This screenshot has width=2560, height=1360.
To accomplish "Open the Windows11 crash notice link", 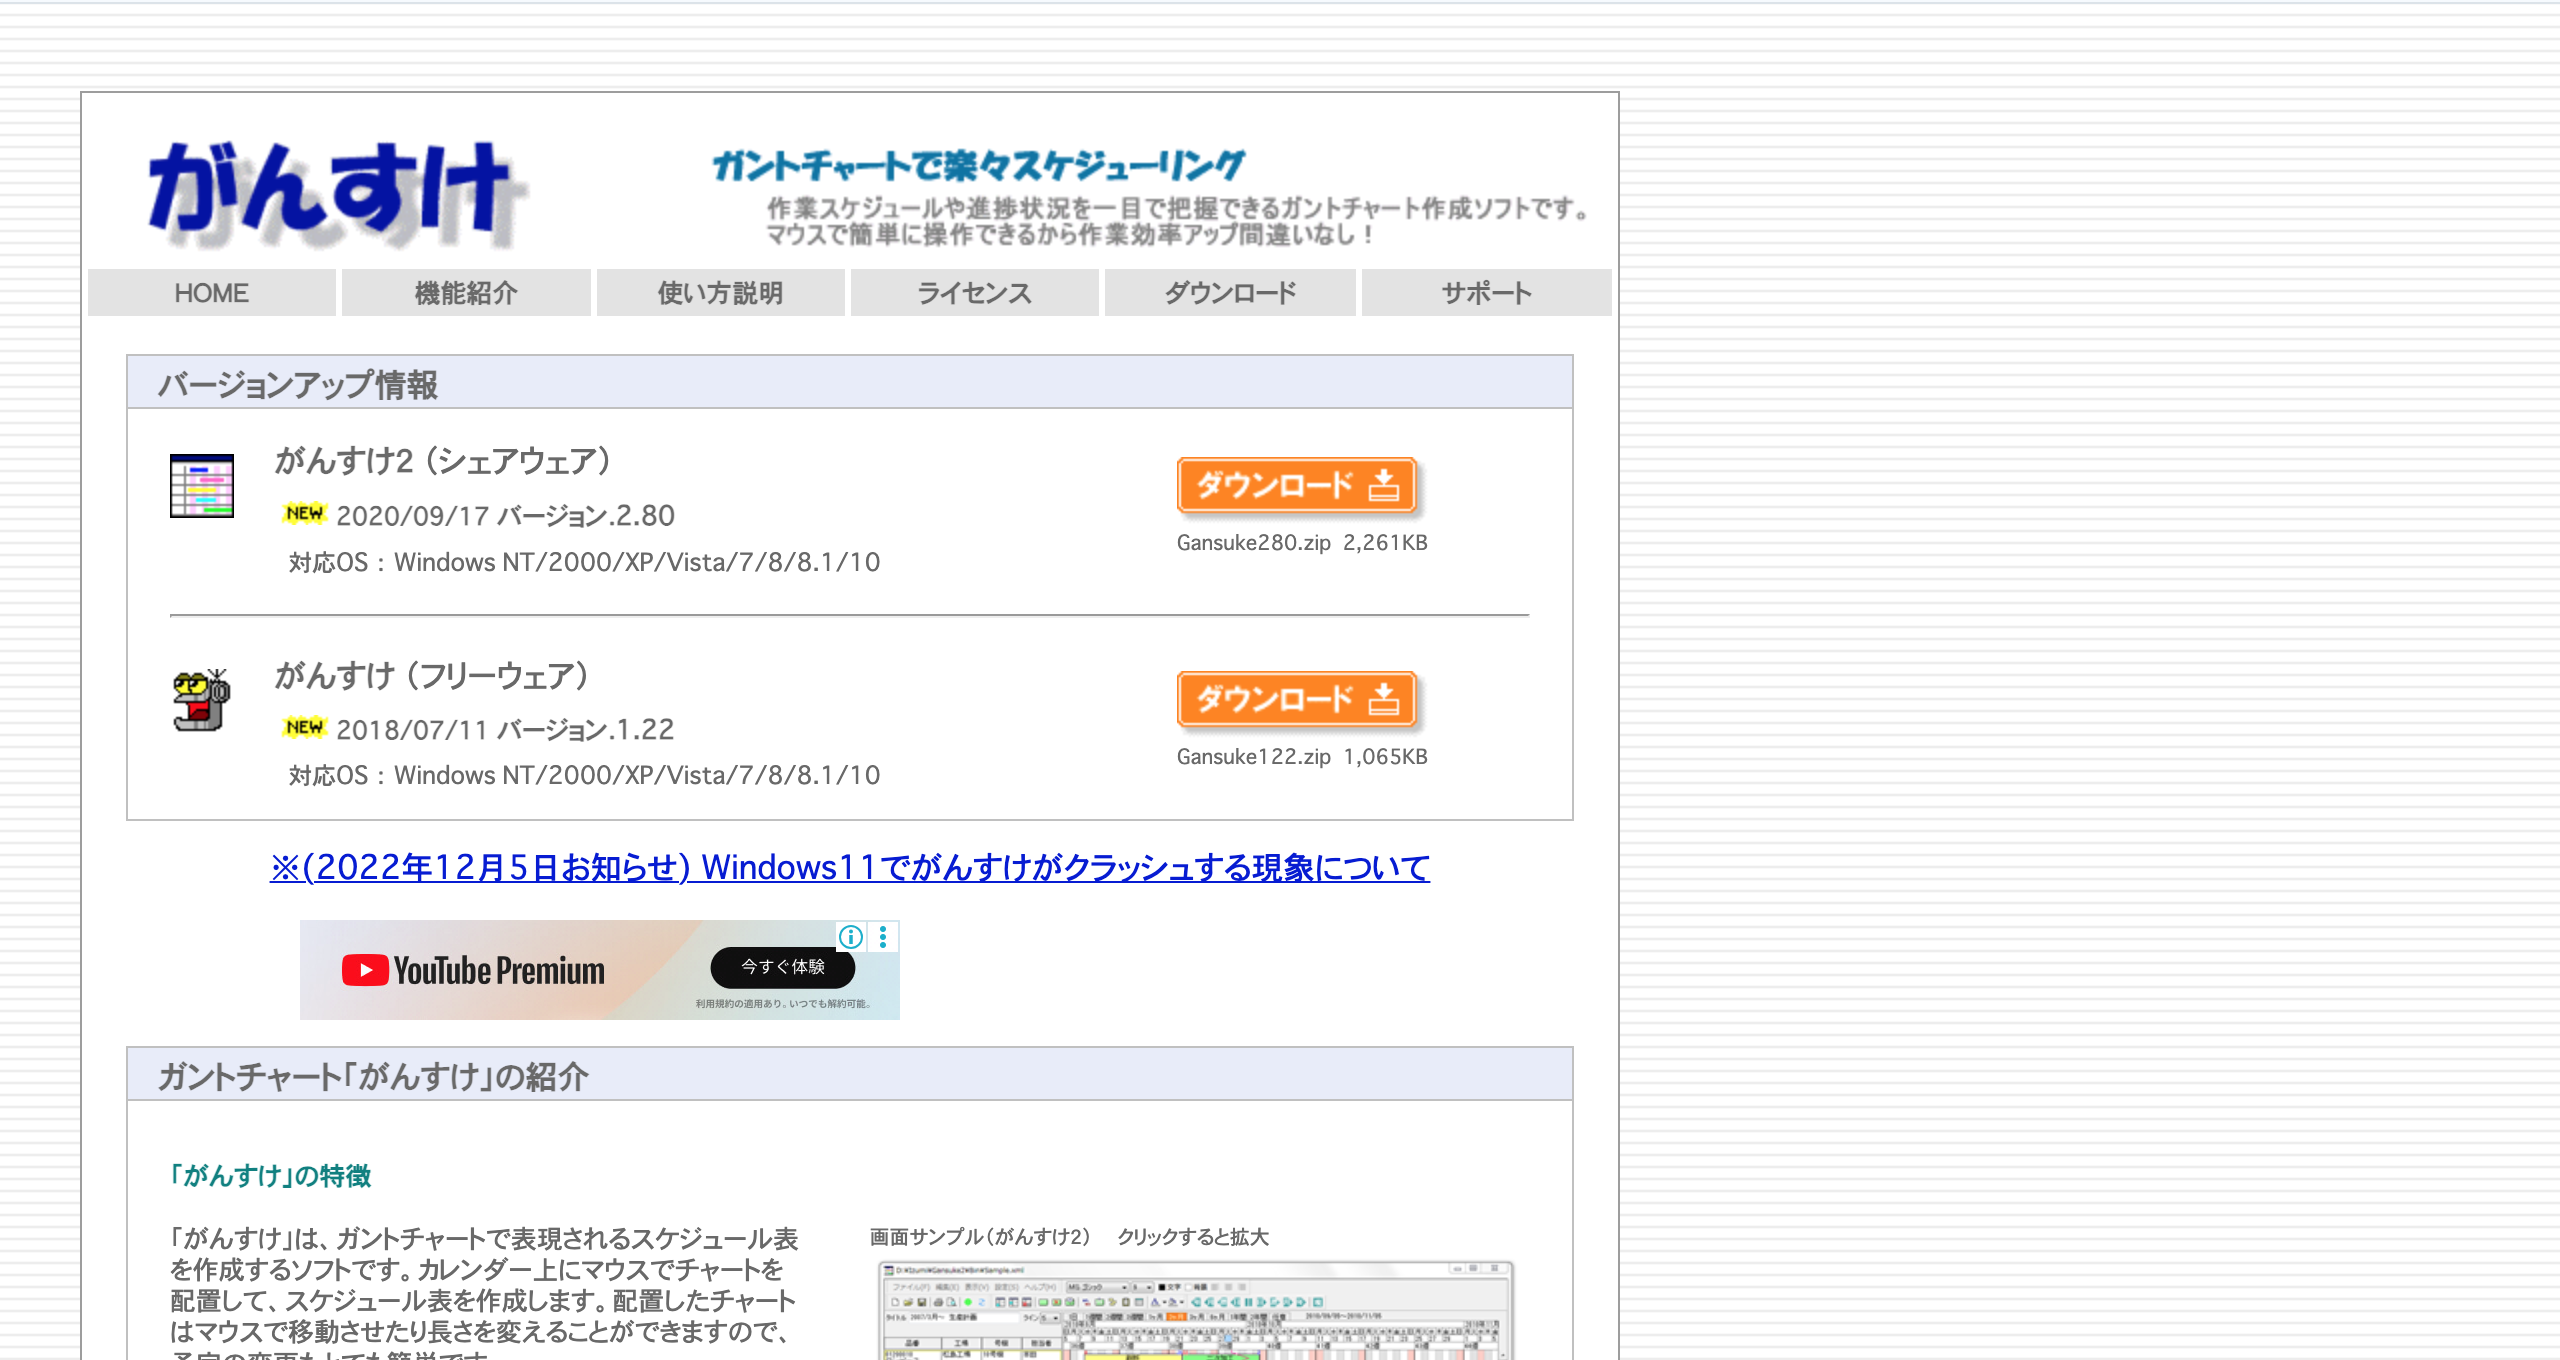I will [x=850, y=867].
